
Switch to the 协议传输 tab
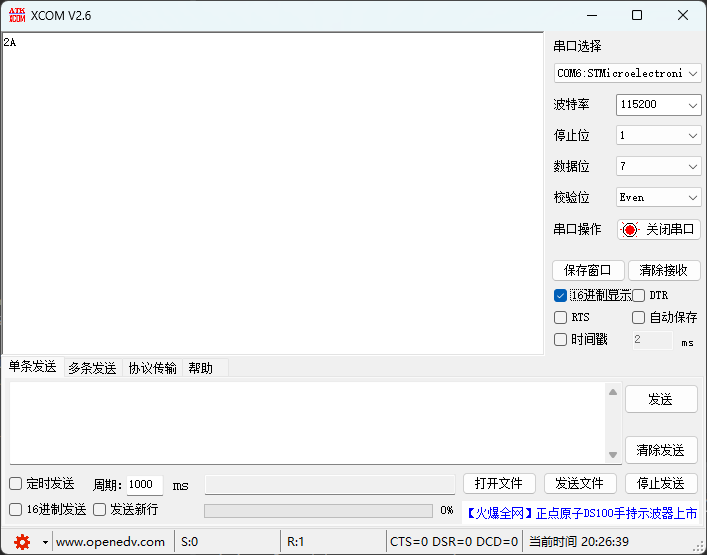click(152, 368)
